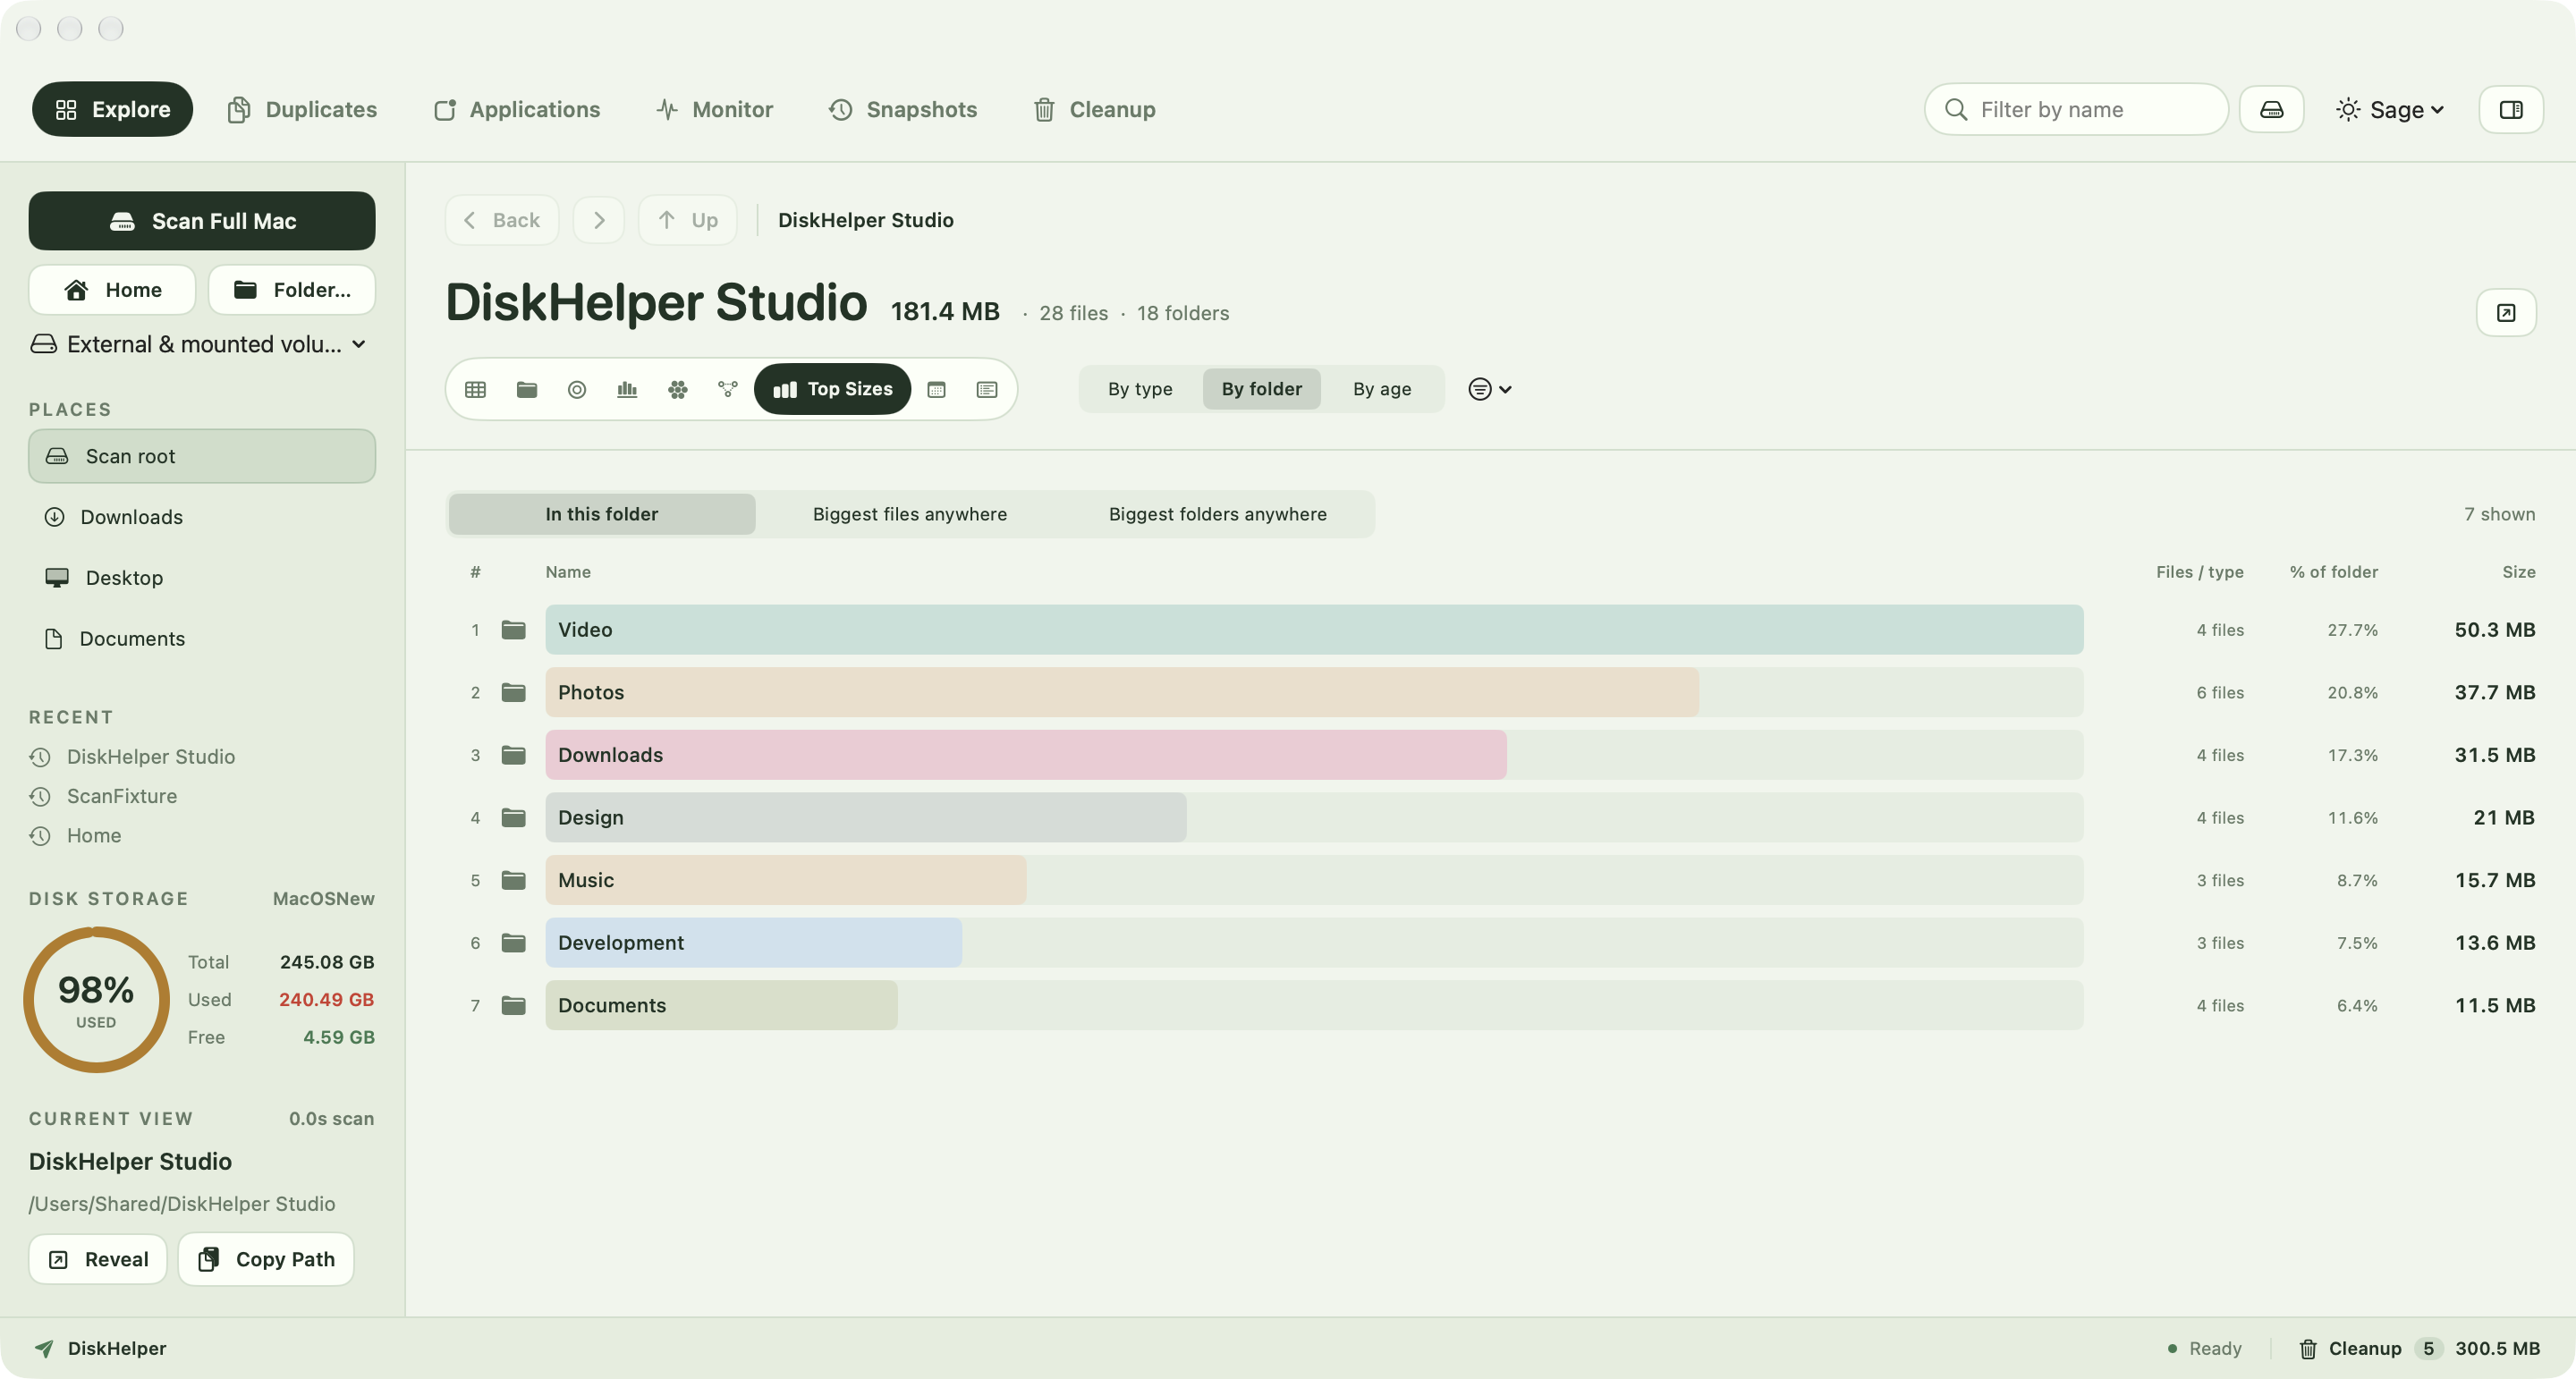Go forward with the right chevron button
Viewport: 2576px width, 1379px height.
598,220
